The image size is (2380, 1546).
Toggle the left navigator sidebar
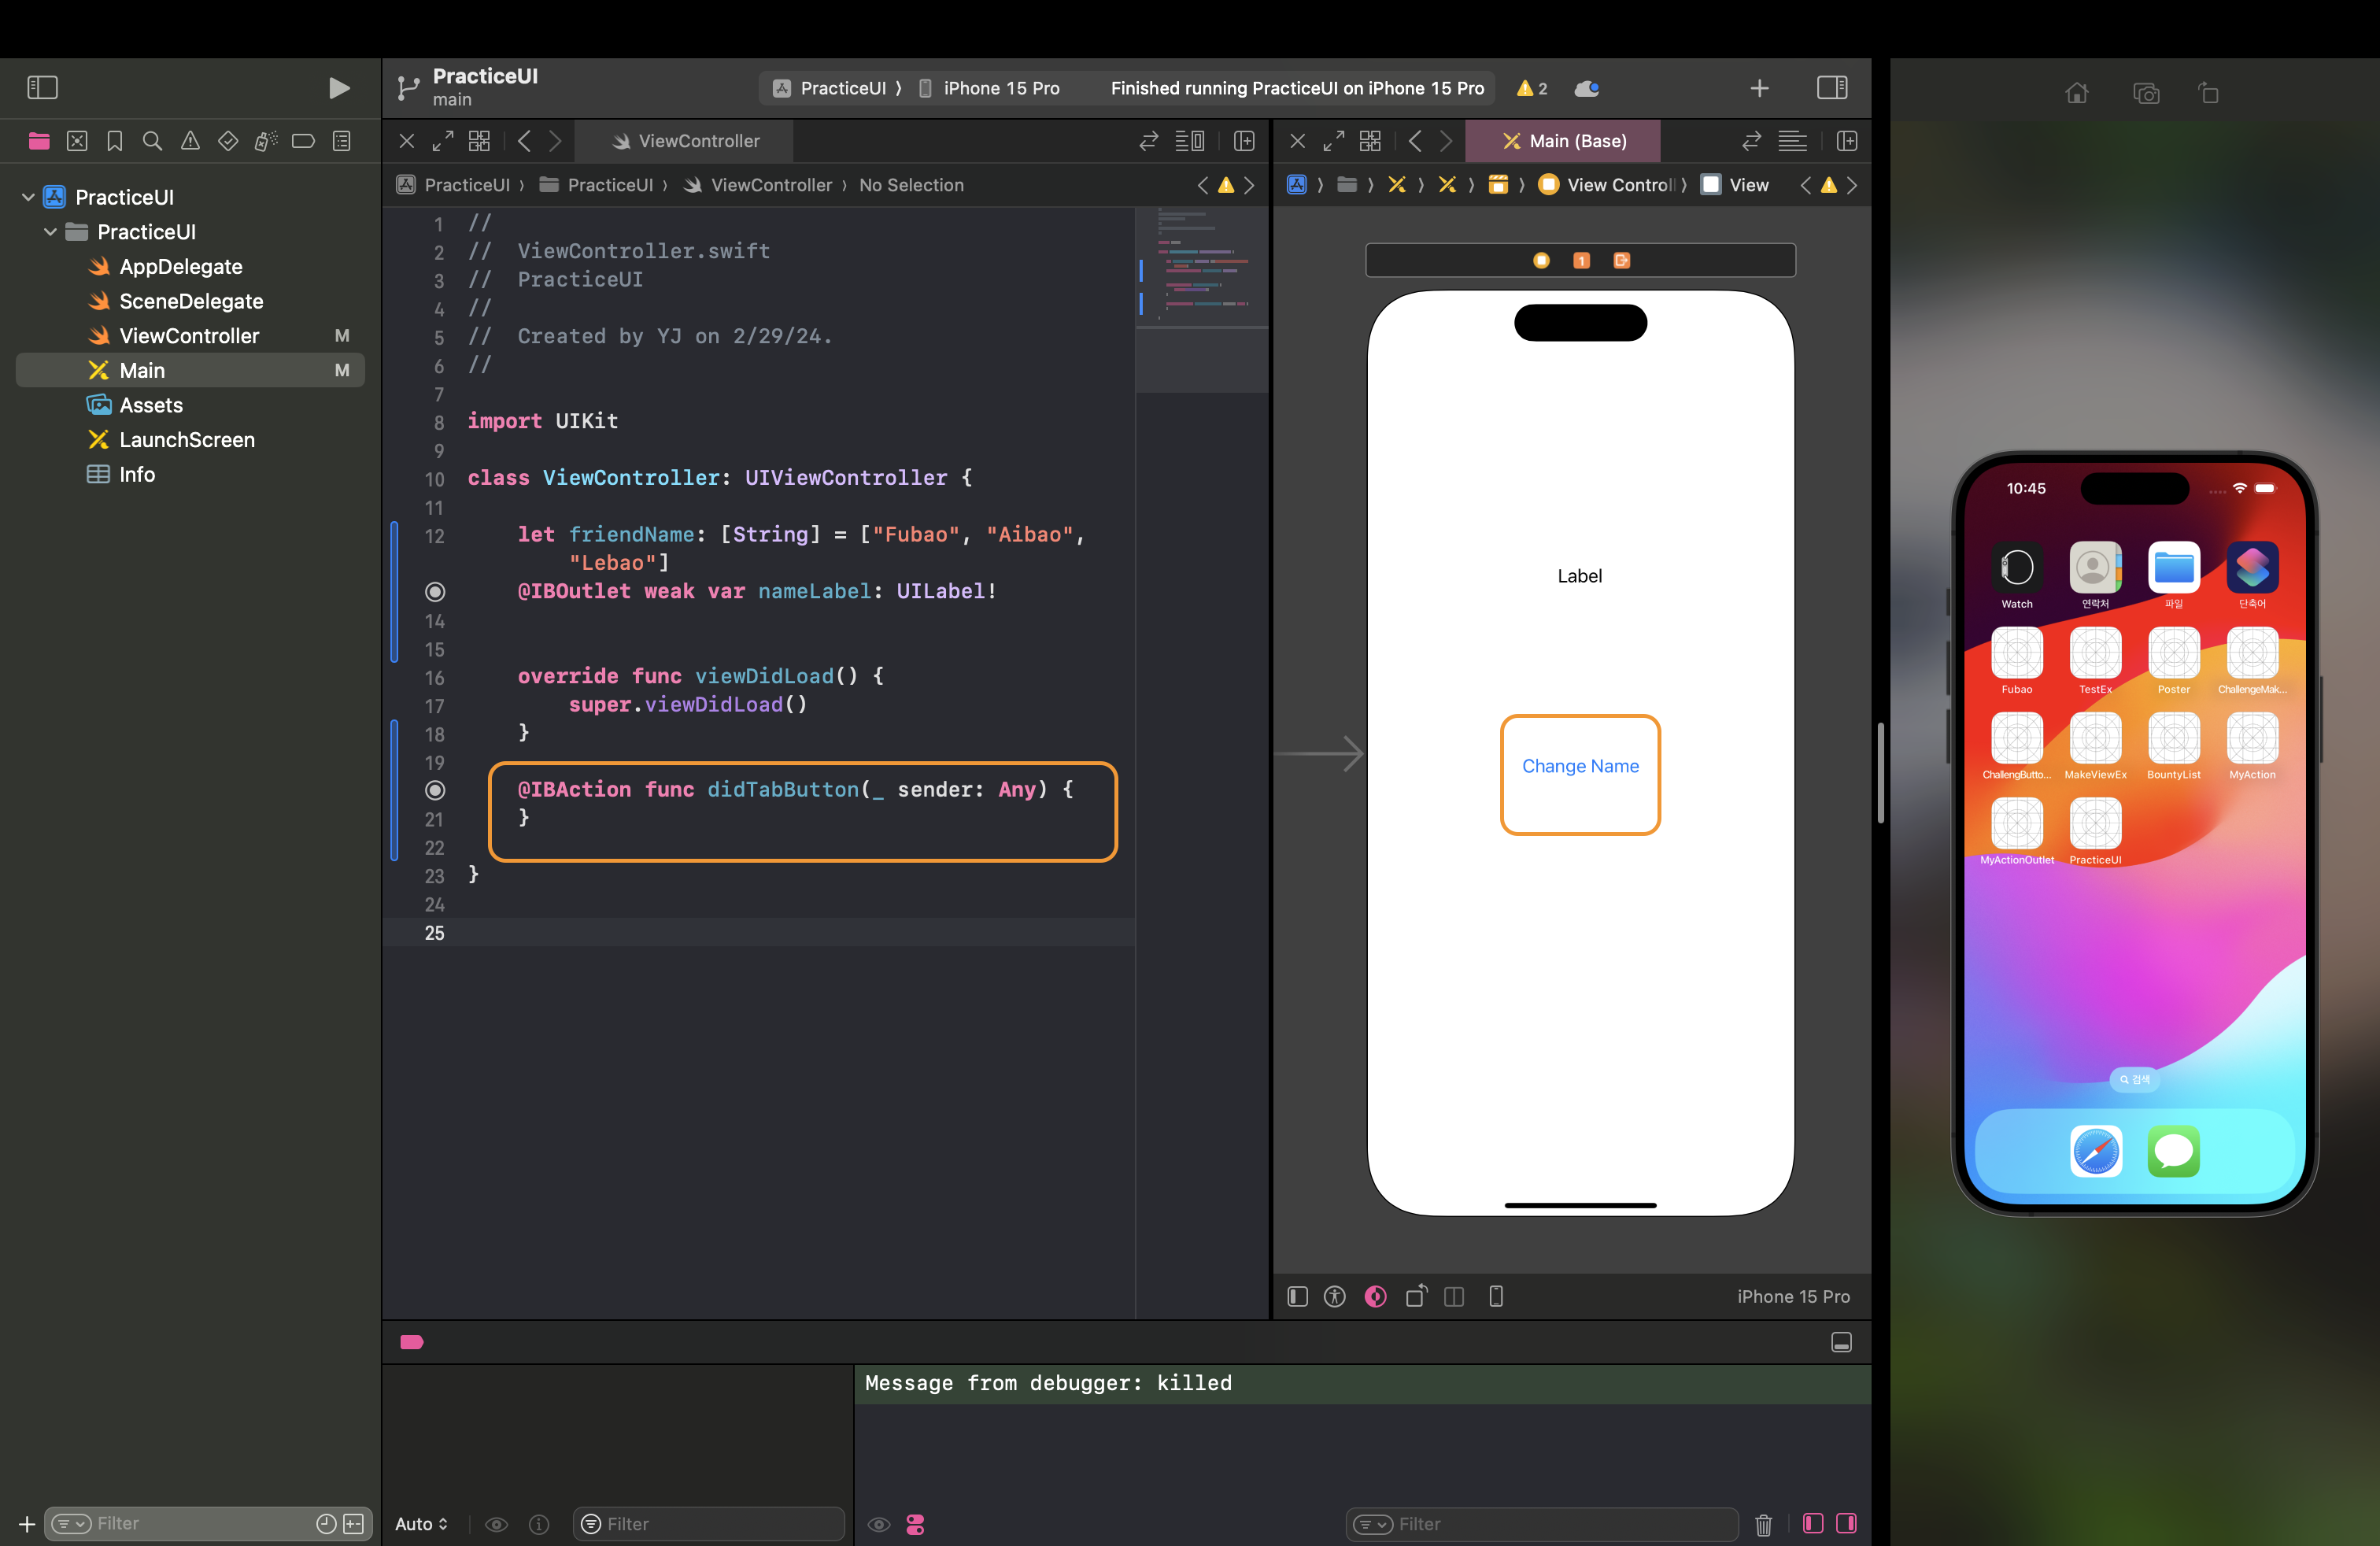pos(42,88)
